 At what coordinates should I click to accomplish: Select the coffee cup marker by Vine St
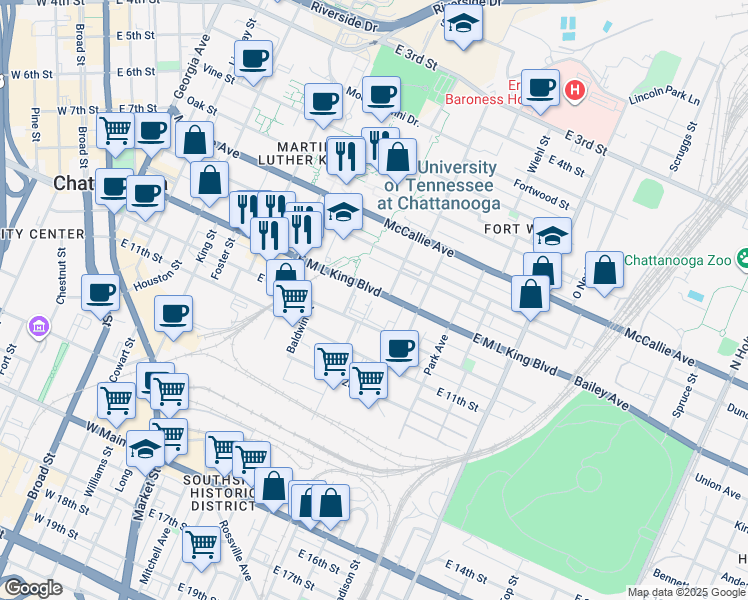254,58
